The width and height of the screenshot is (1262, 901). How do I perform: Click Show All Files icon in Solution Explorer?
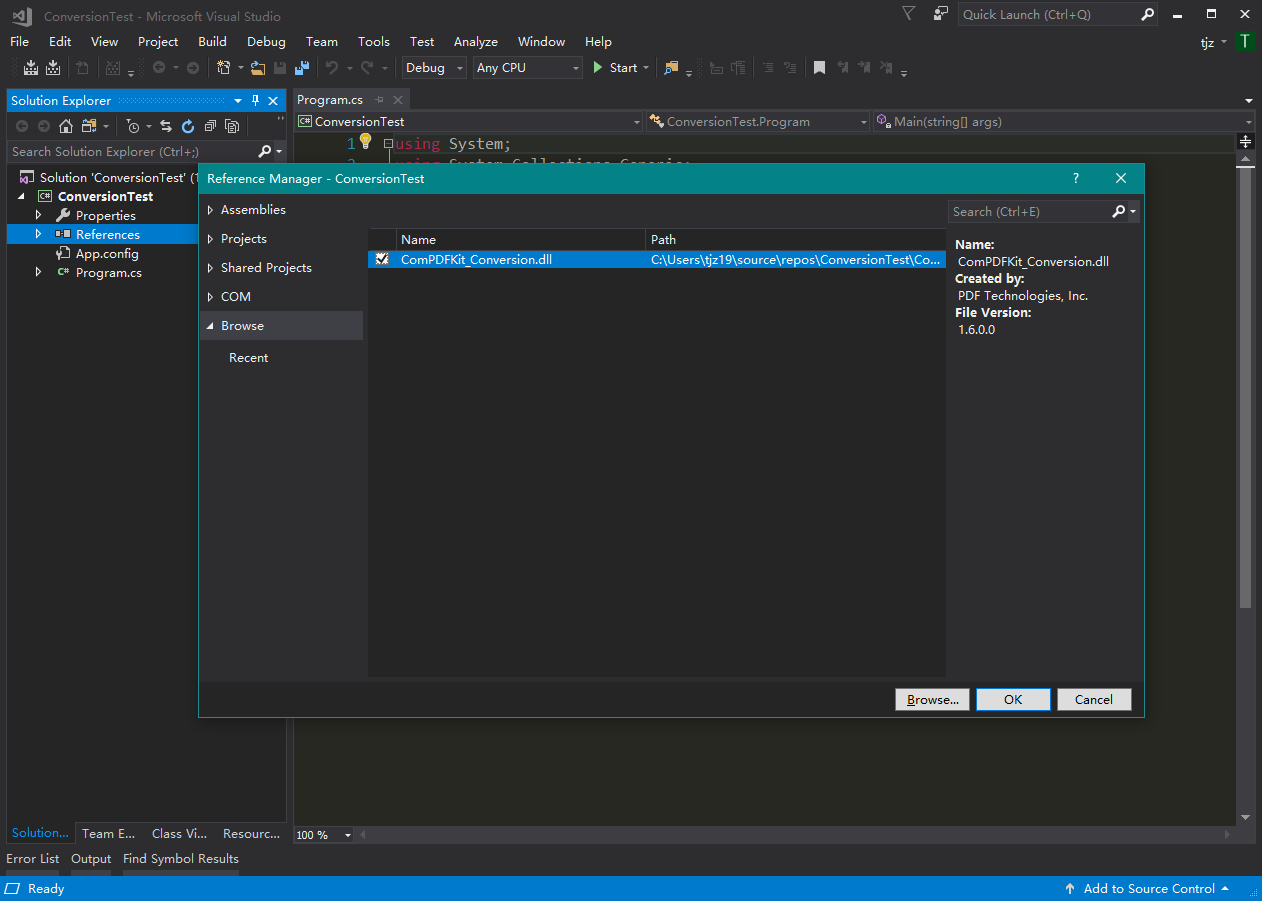pyautogui.click(x=232, y=126)
